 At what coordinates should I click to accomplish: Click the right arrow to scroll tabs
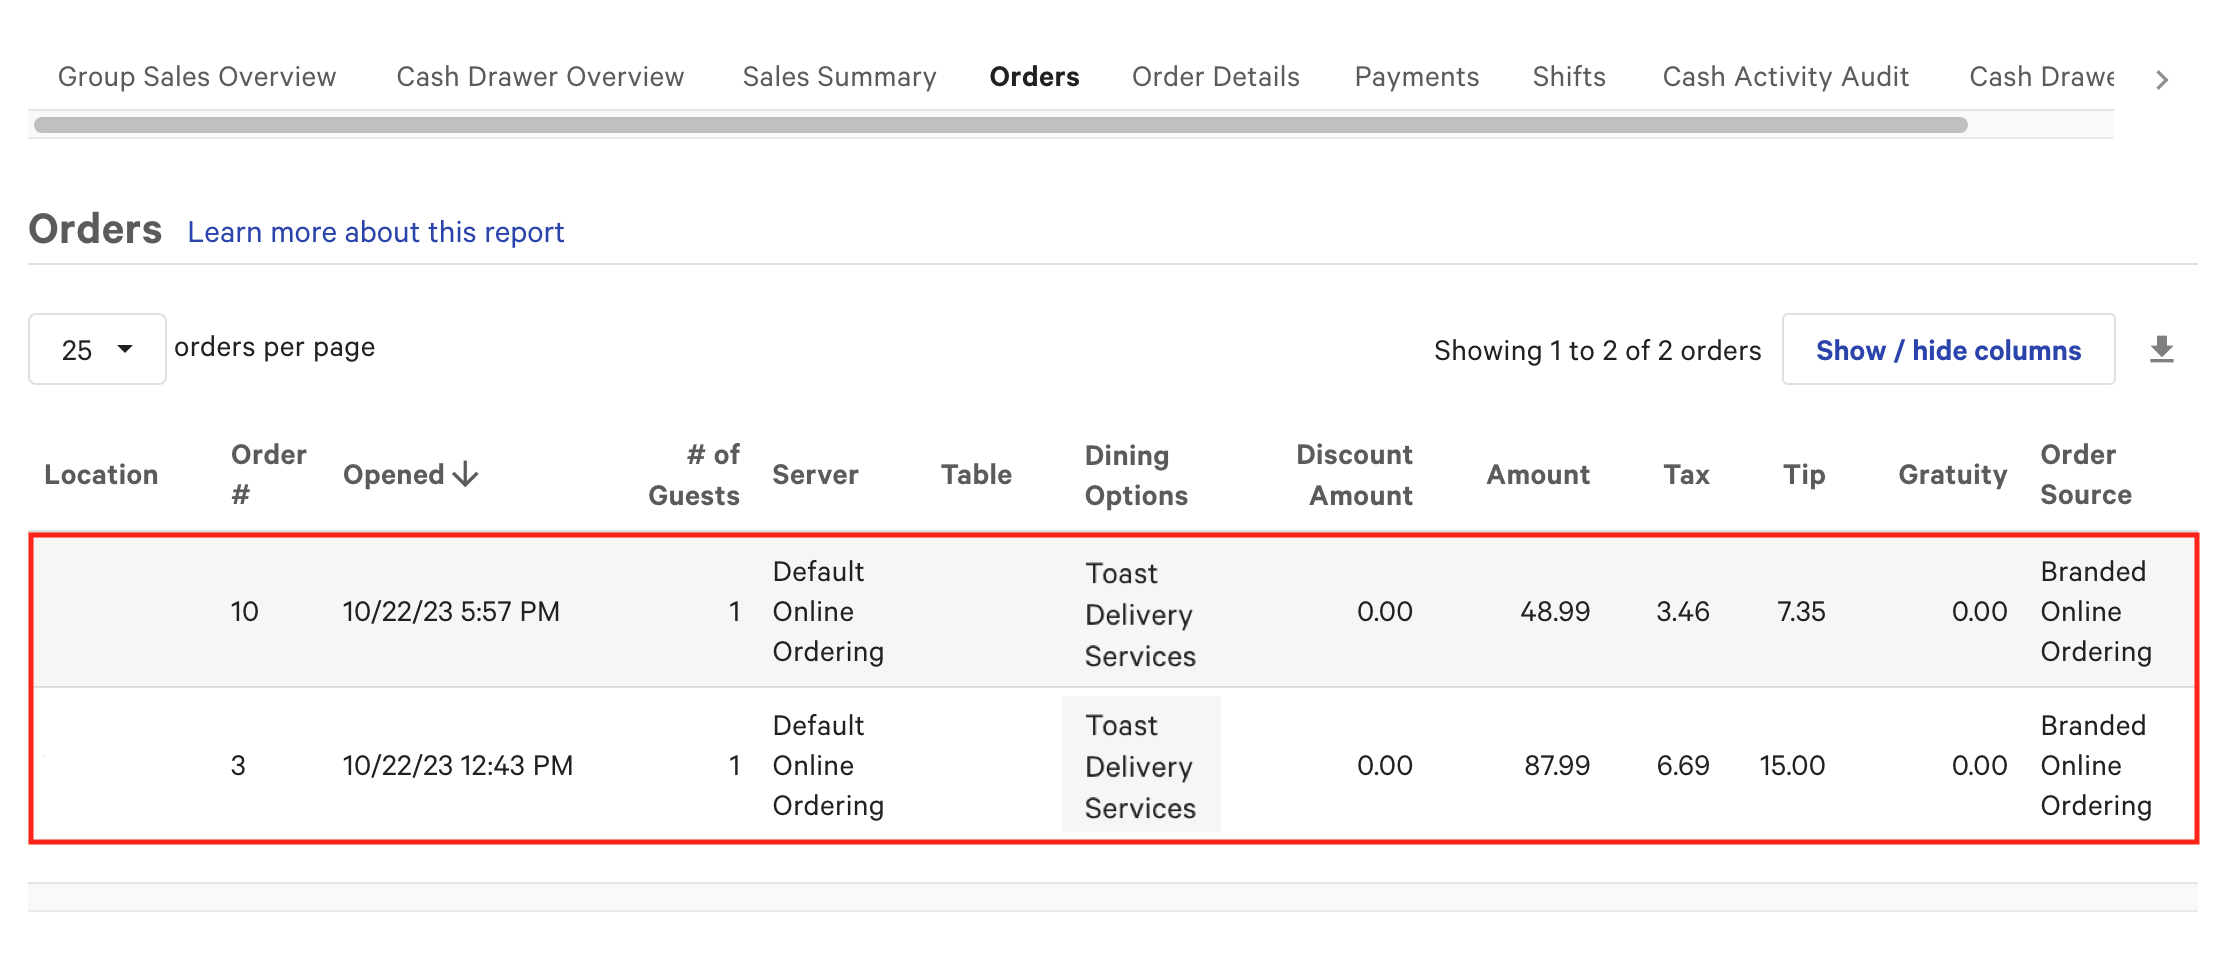2162,78
